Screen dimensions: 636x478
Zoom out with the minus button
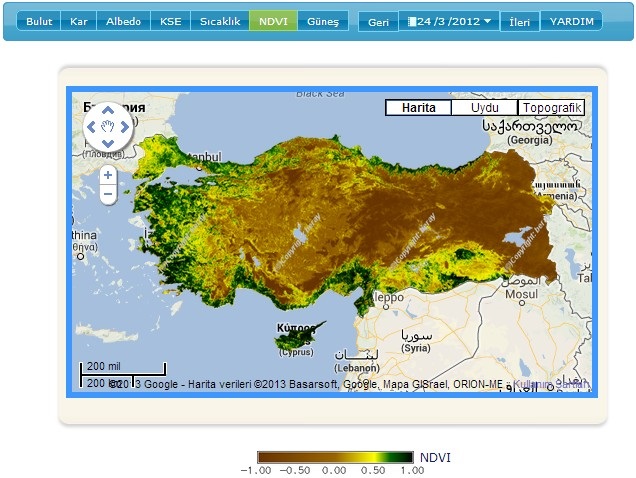(108, 194)
